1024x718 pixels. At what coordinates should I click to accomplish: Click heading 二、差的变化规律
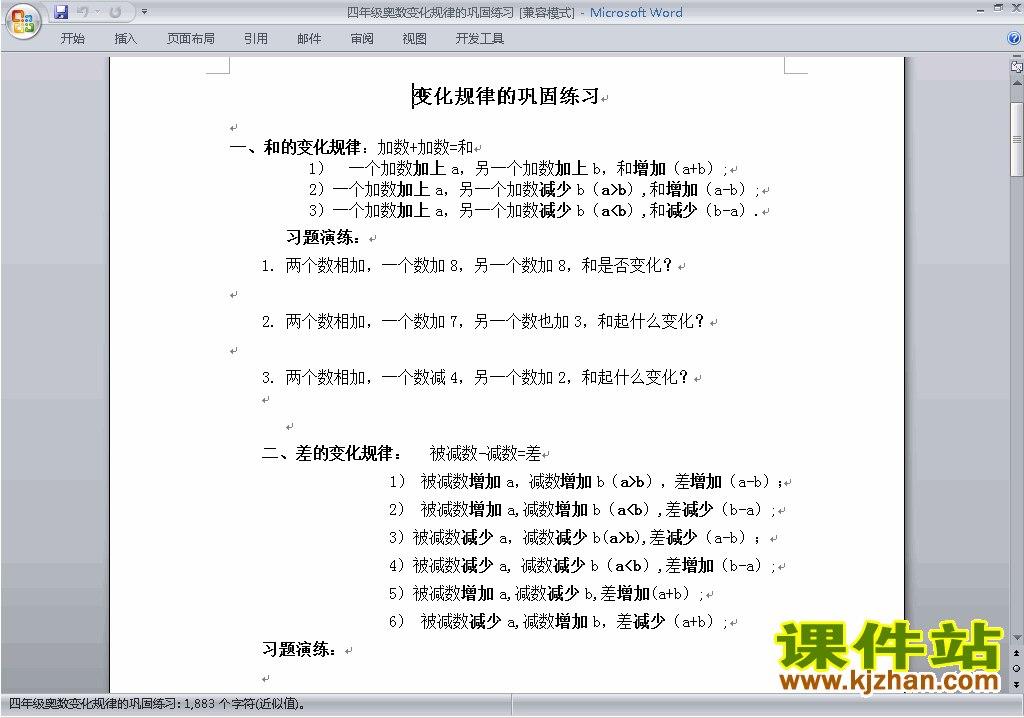pos(331,453)
